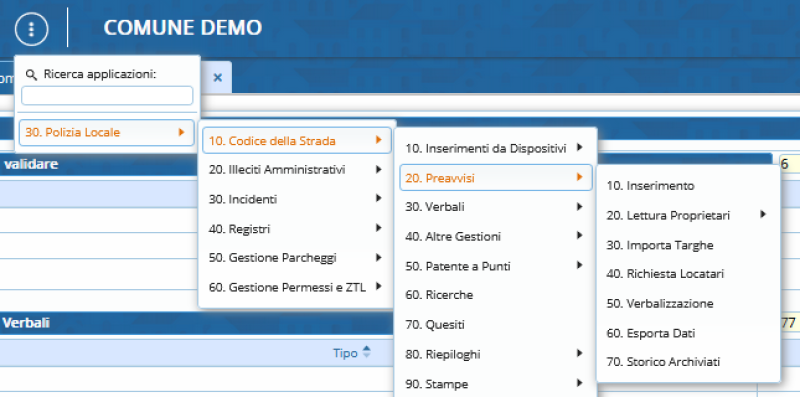Expand 10. Inserimenti da Dispositivi submenu
Screen dimensions: 800x397
(x=495, y=148)
